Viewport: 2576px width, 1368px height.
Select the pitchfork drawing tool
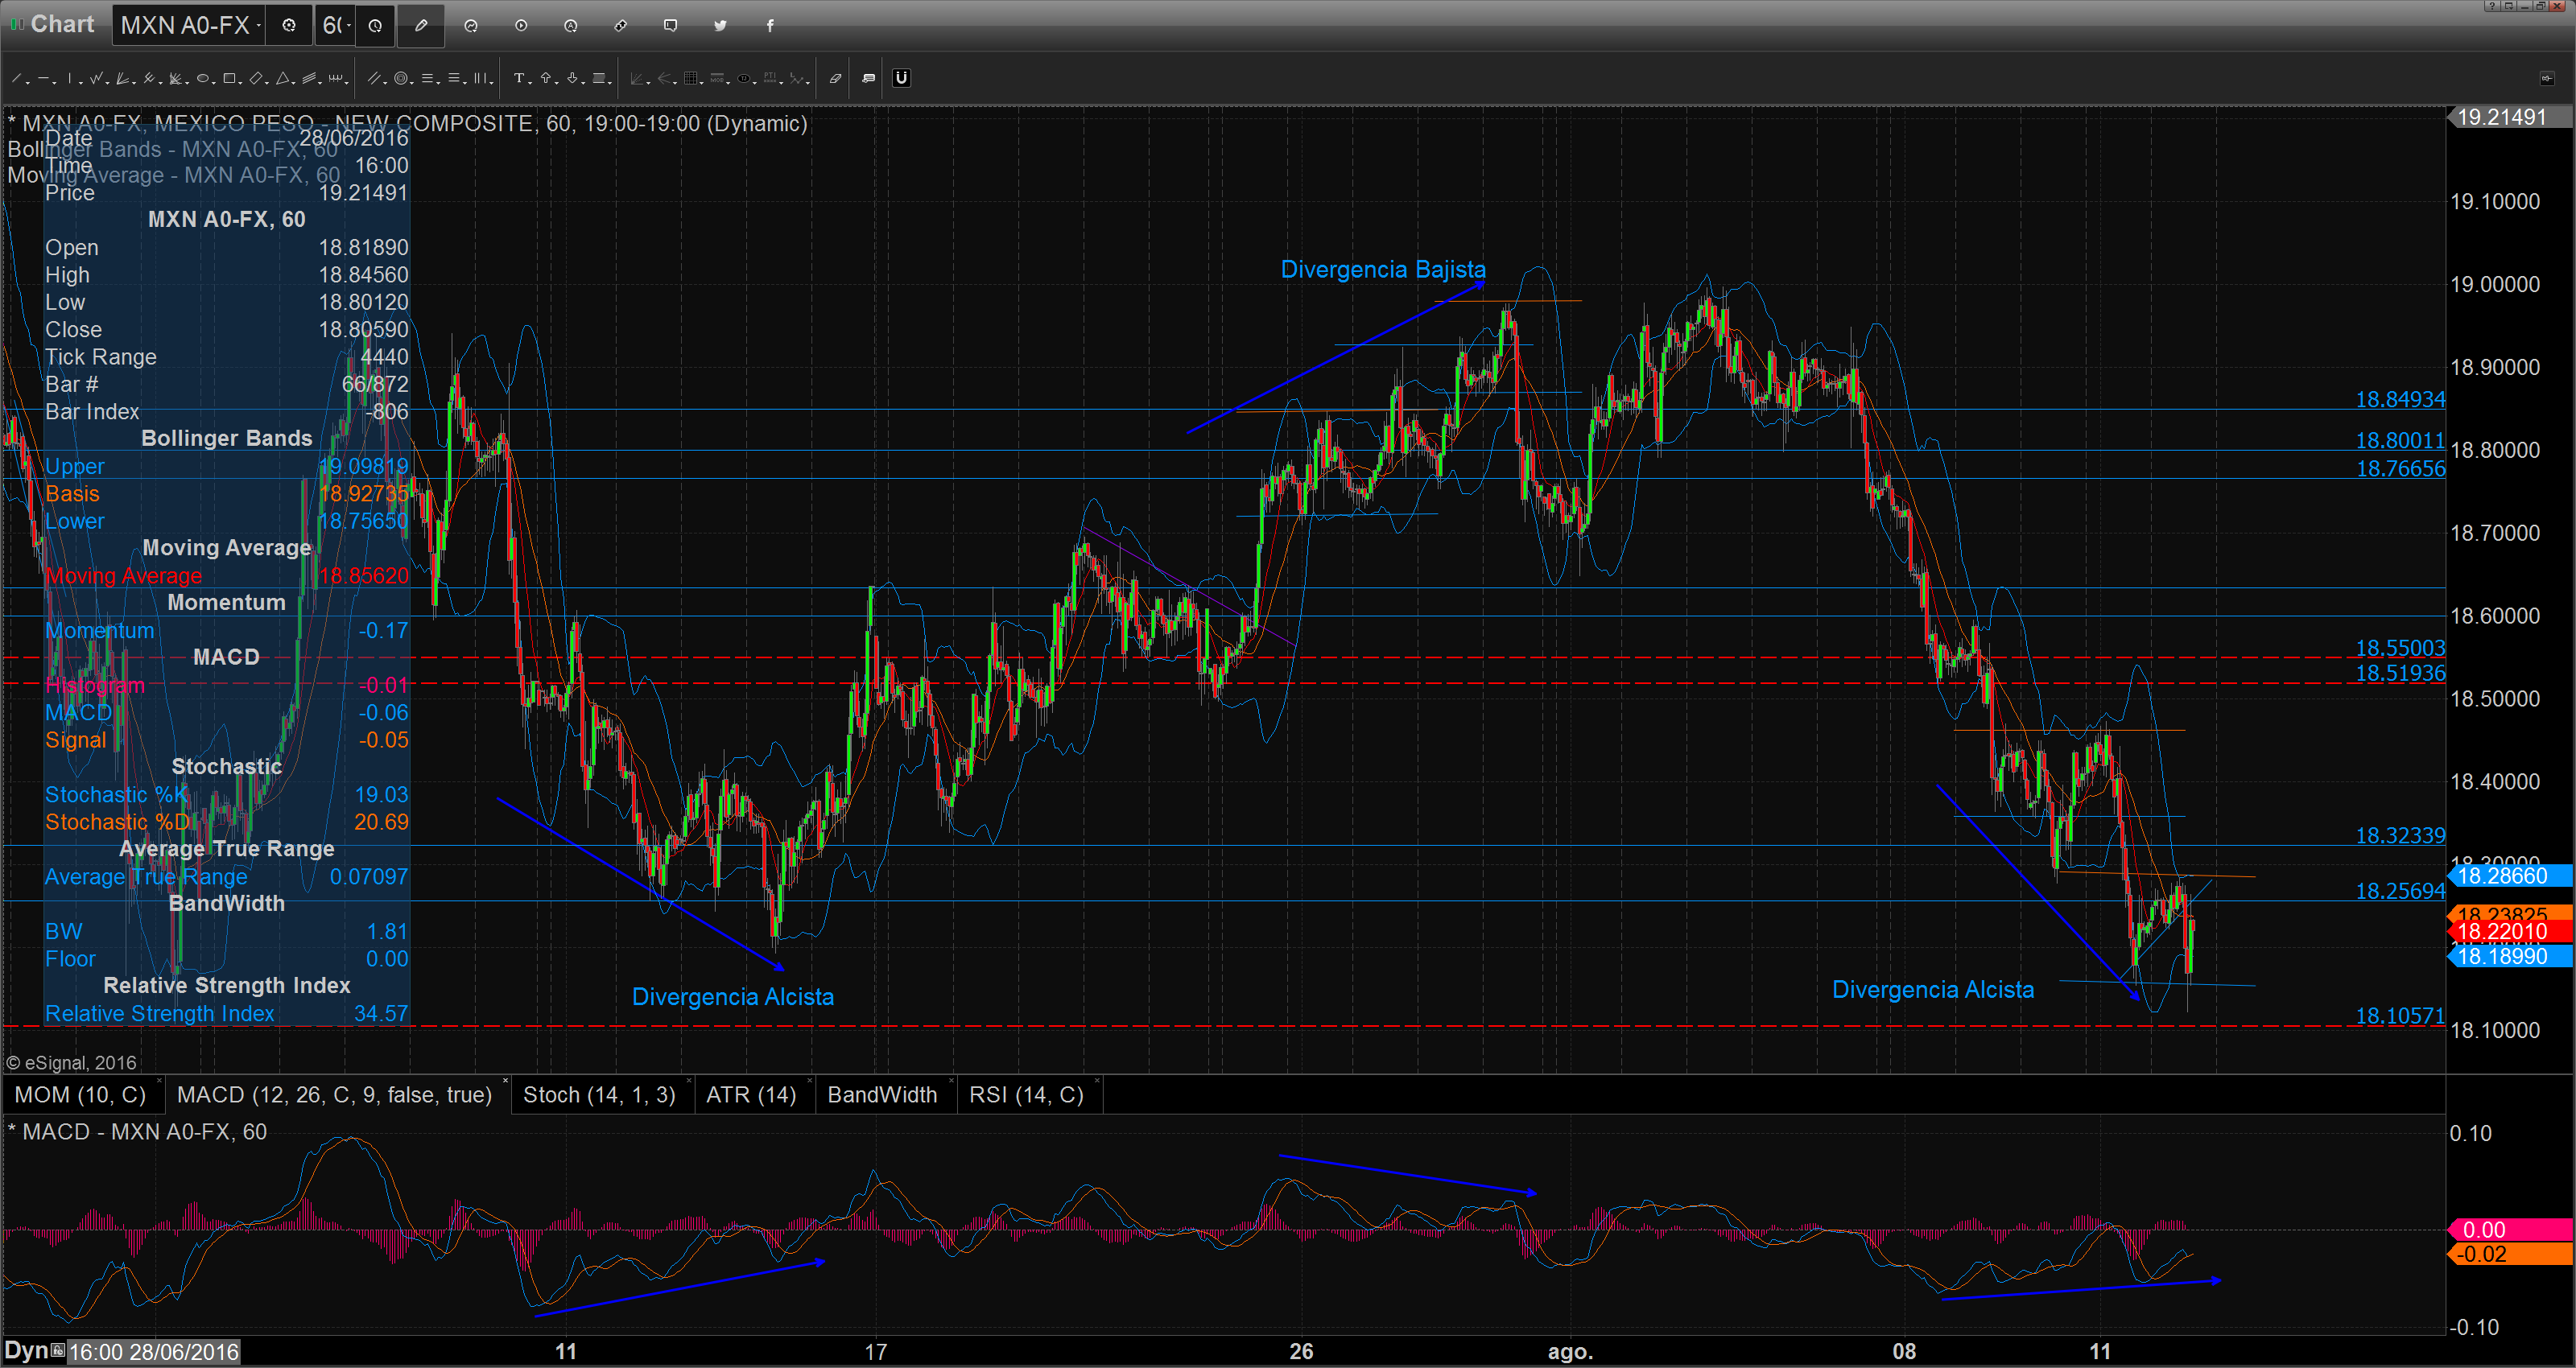coord(149,78)
